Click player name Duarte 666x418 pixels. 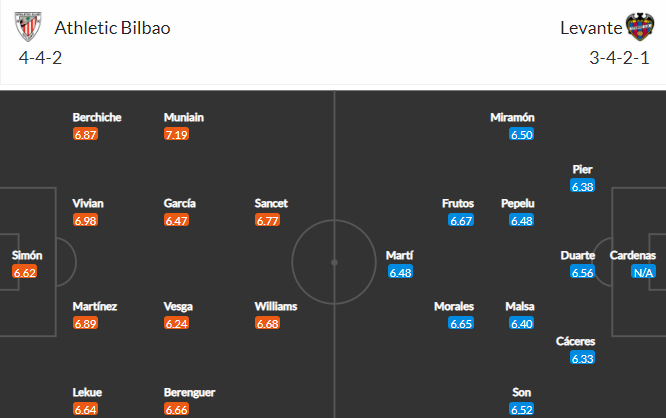pos(578,255)
